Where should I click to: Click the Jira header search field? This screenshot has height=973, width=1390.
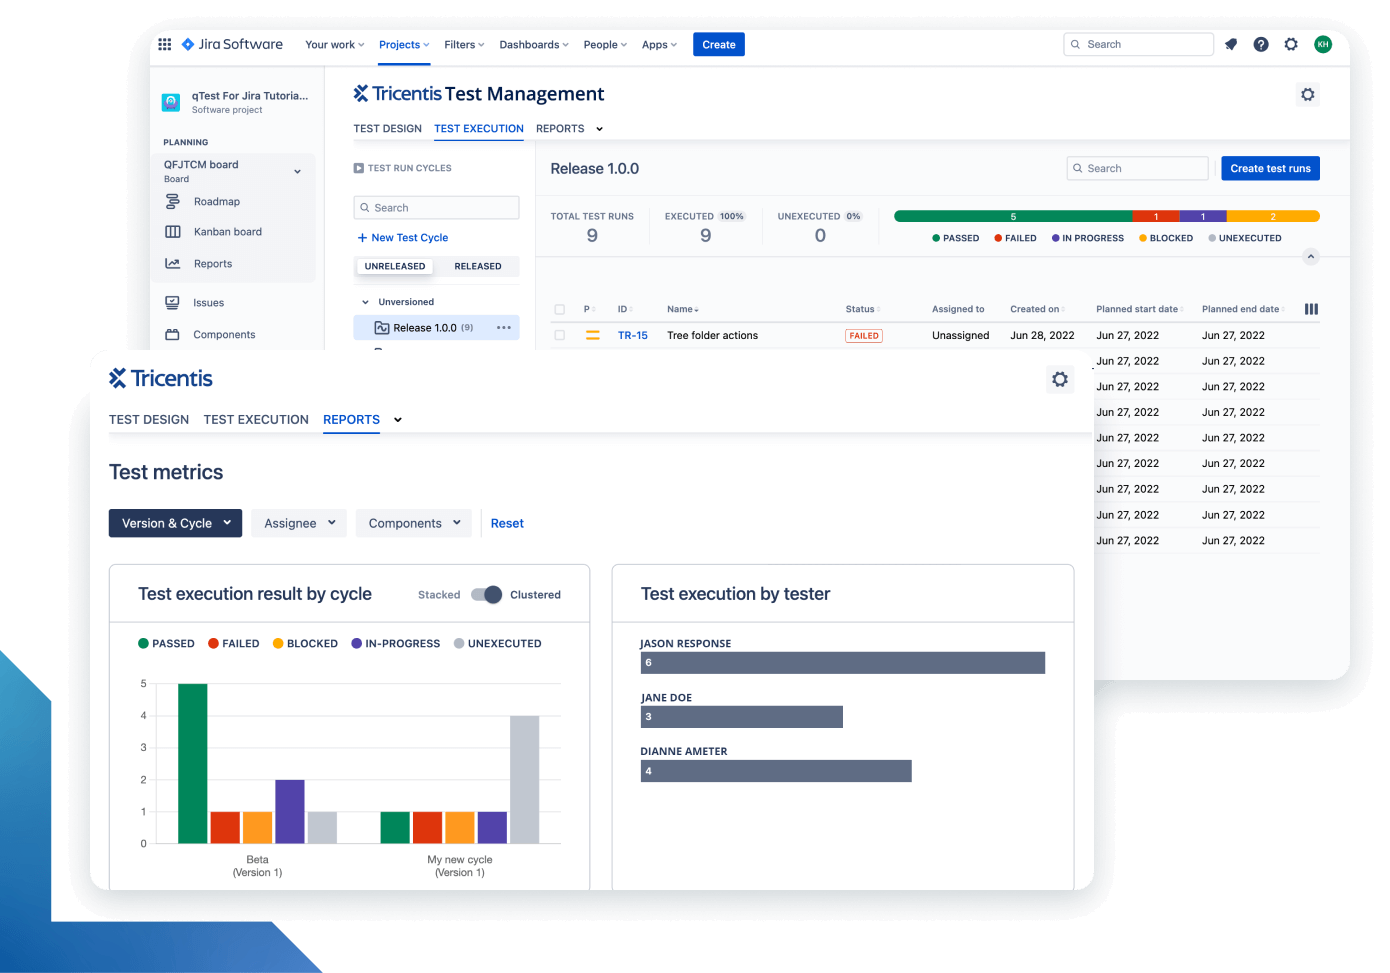tap(1139, 44)
